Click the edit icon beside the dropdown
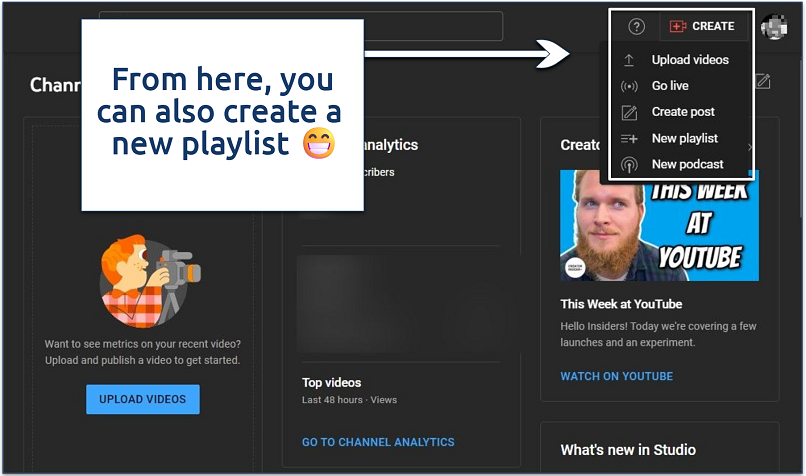 tap(763, 81)
